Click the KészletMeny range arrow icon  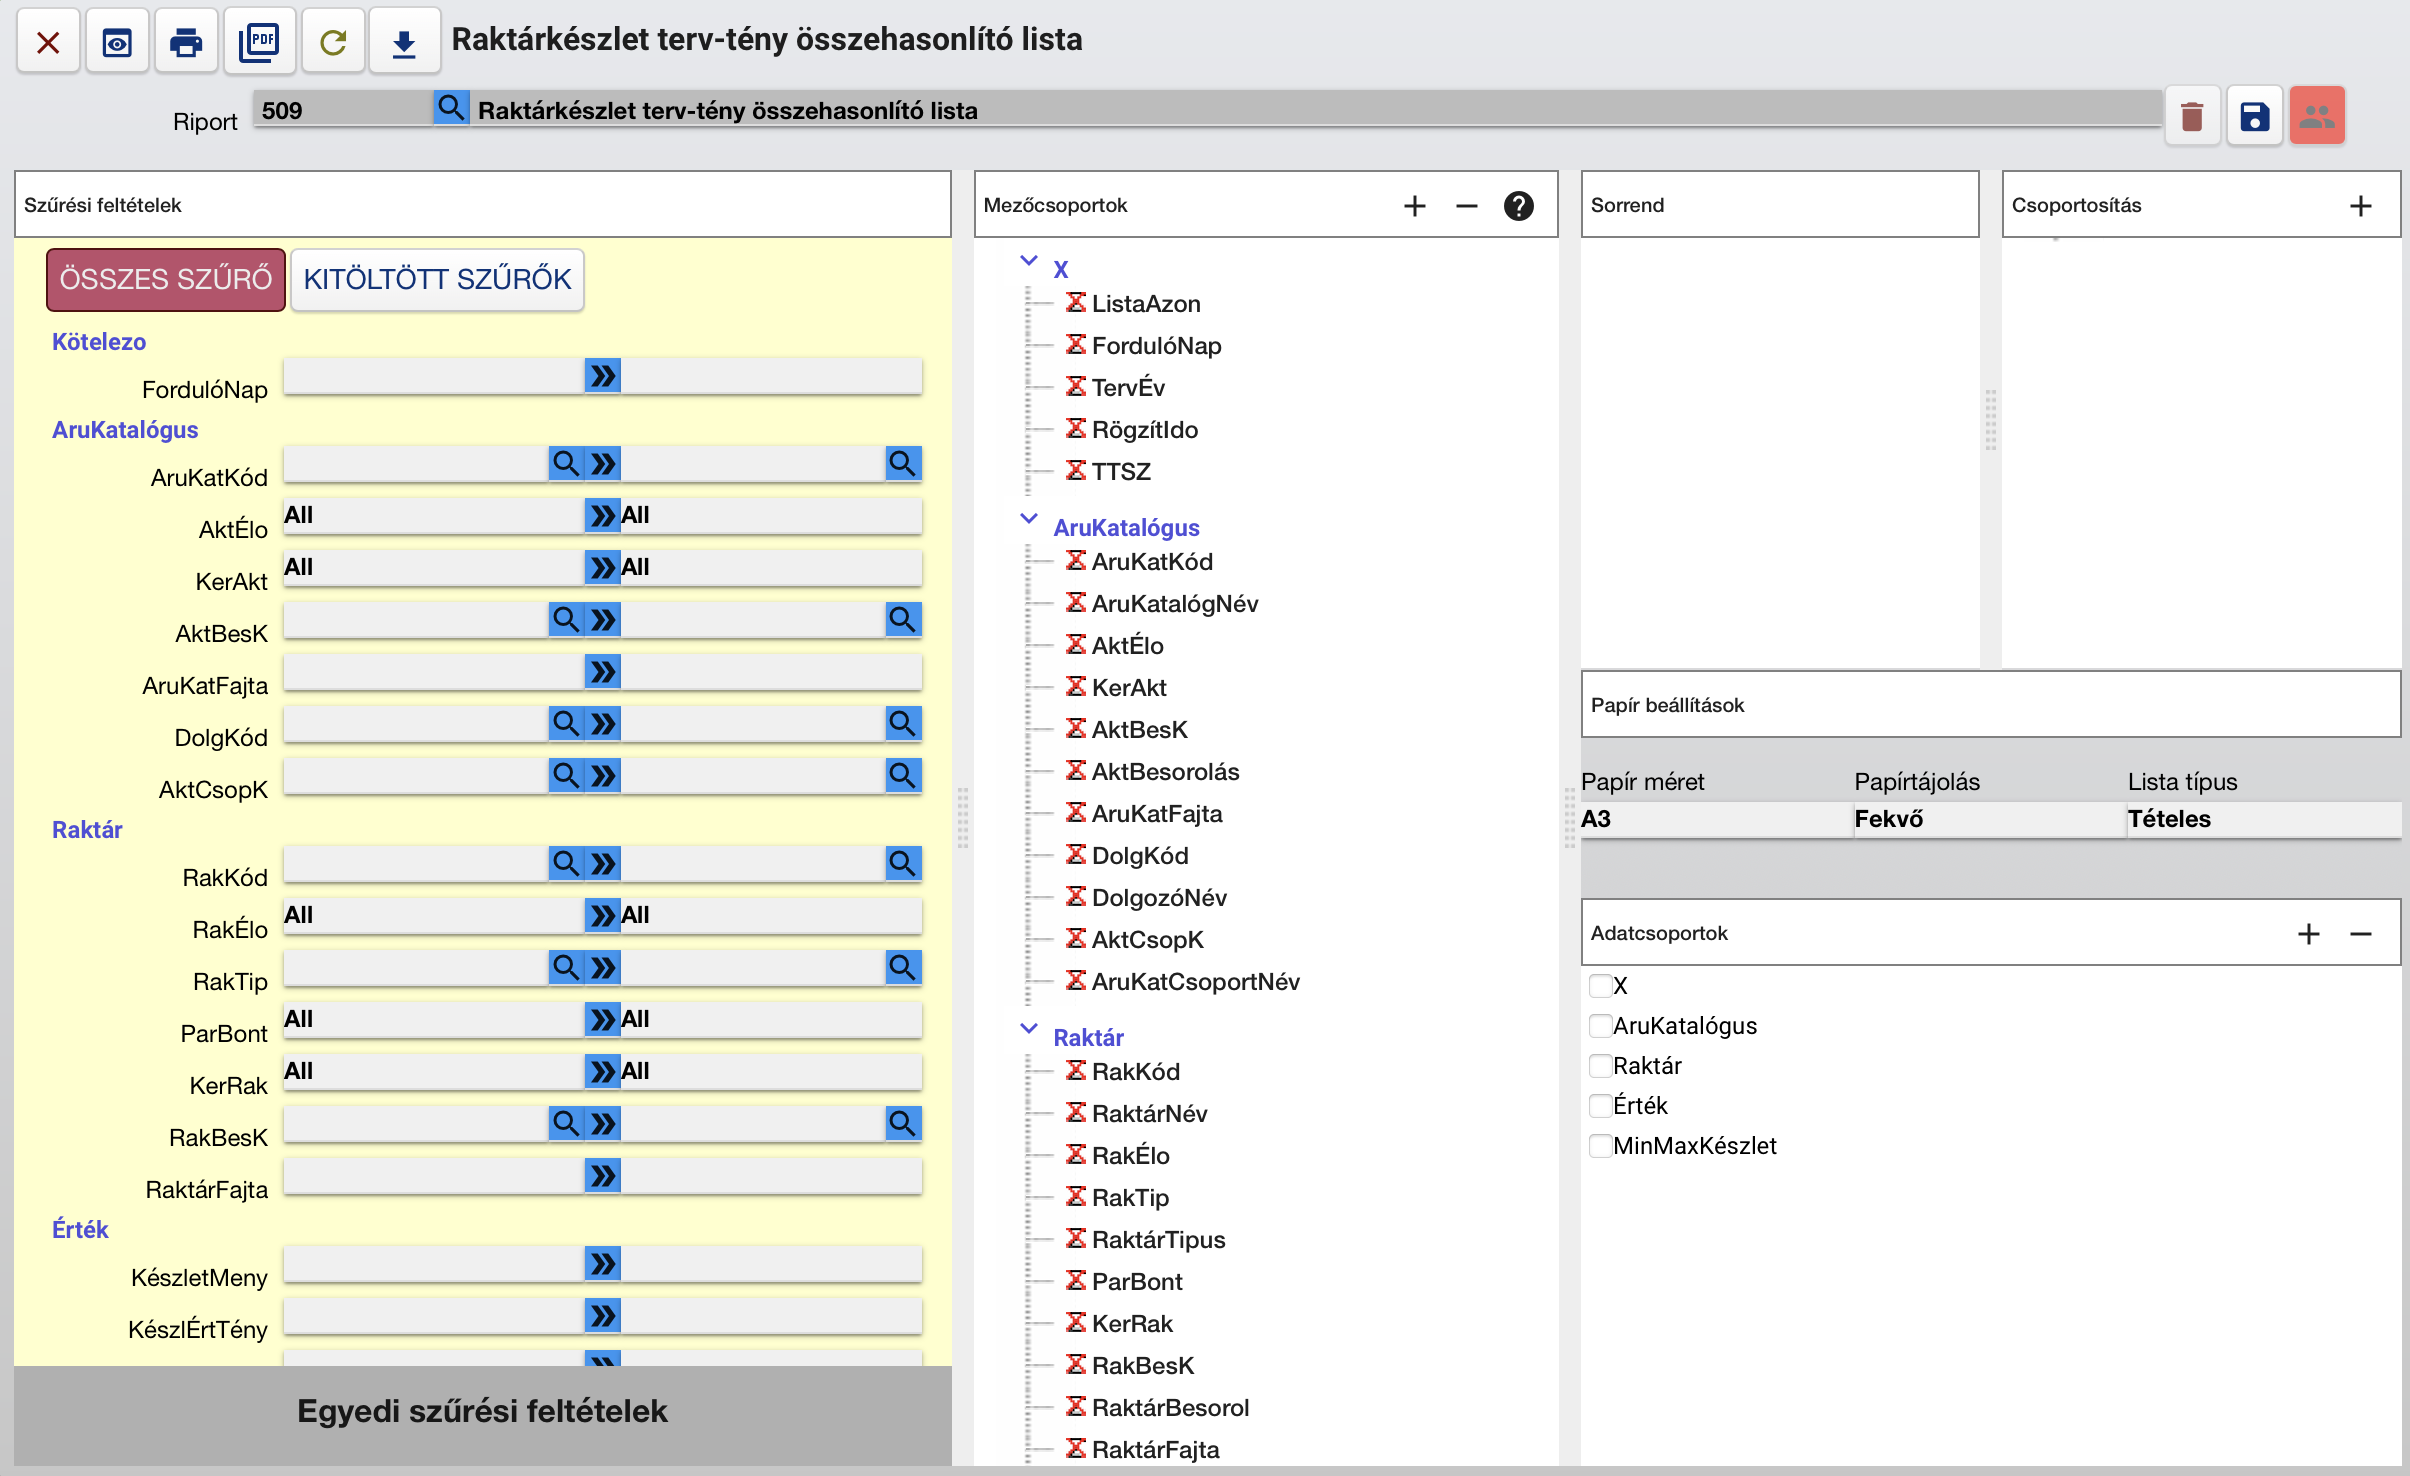point(602,1263)
